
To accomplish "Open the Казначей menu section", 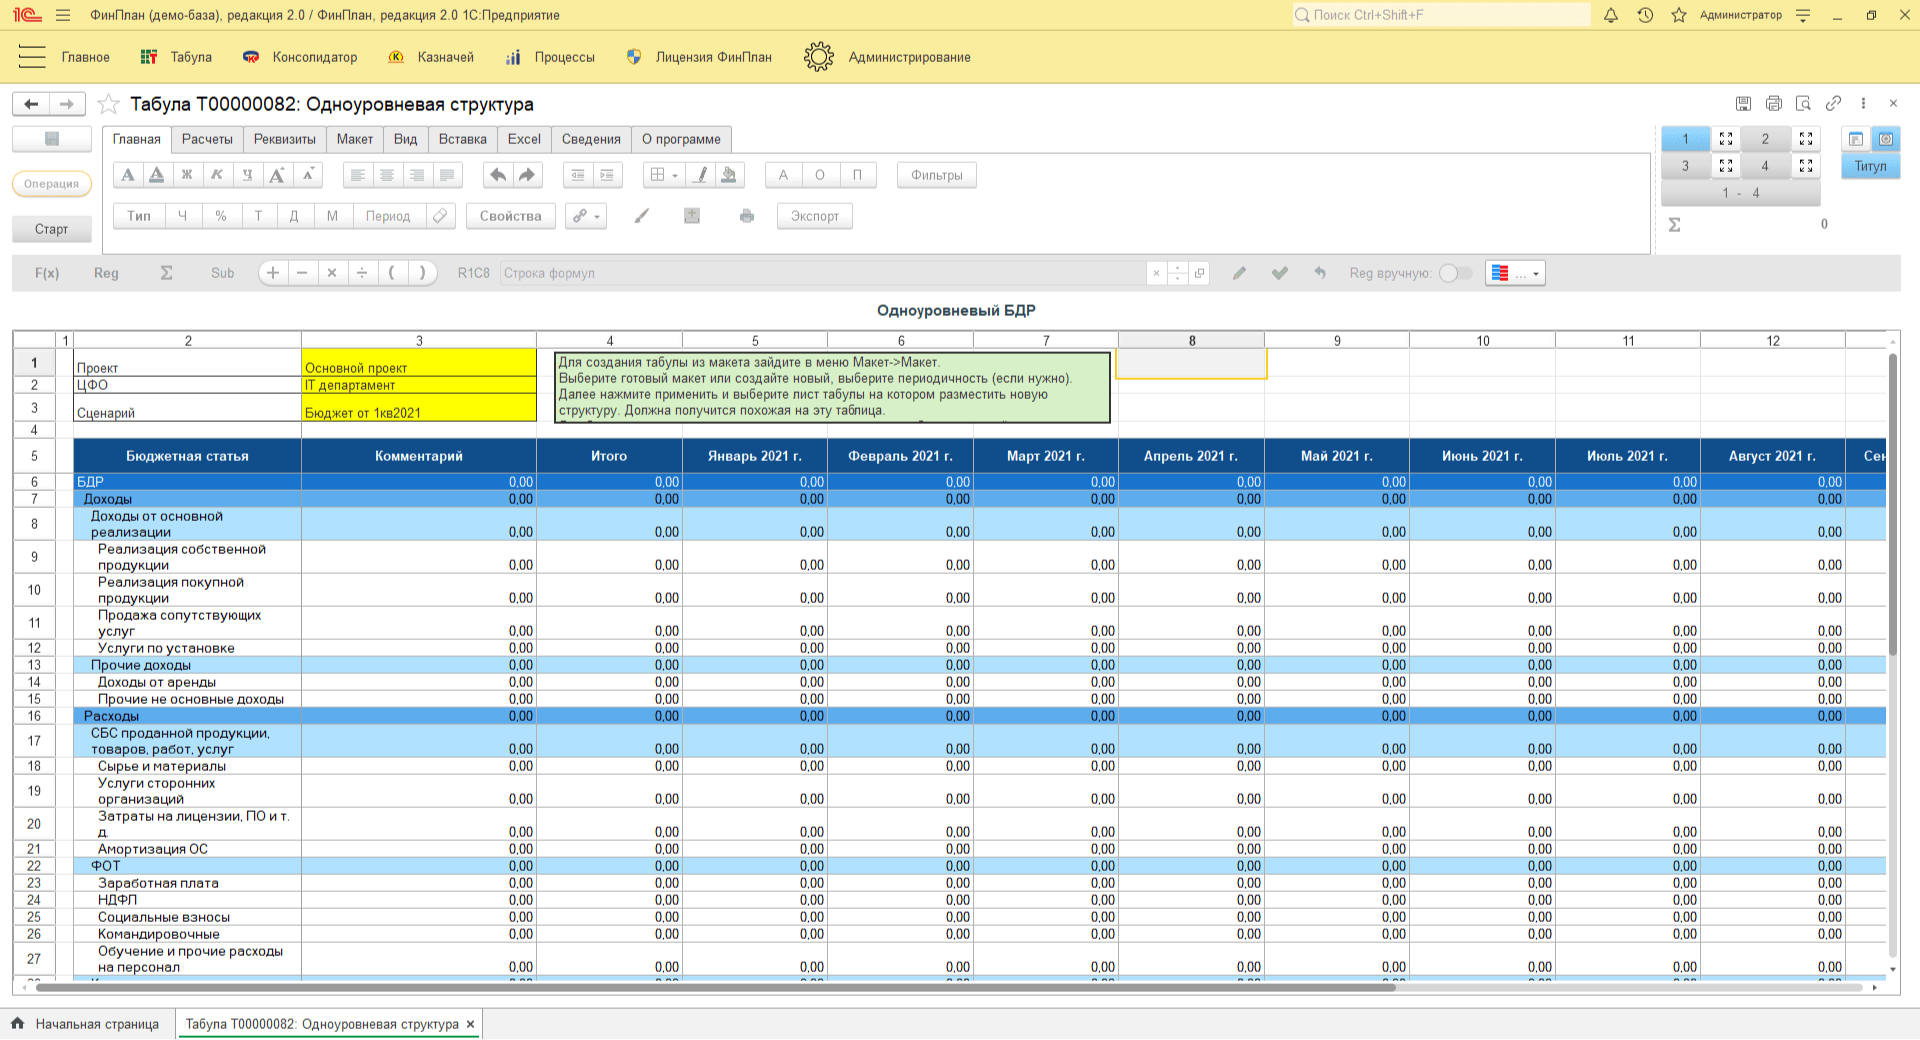I will [445, 57].
